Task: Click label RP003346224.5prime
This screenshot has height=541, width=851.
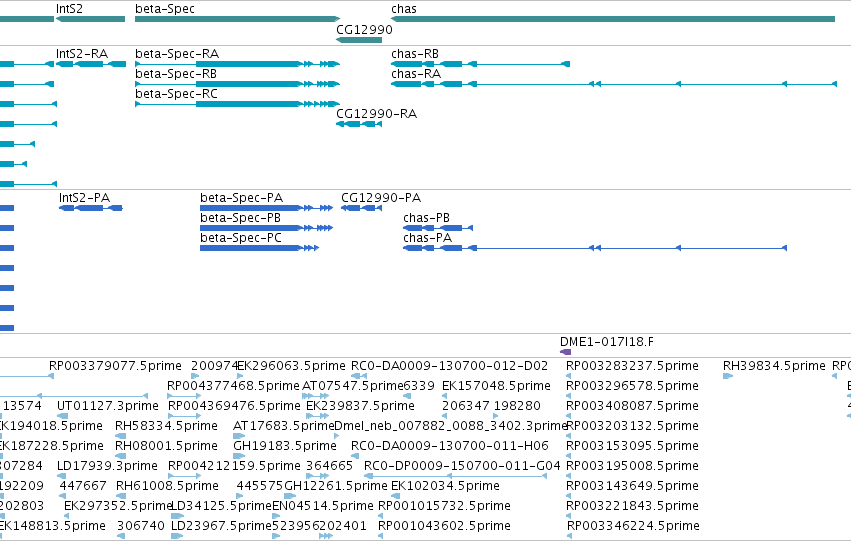Action: [x=633, y=526]
